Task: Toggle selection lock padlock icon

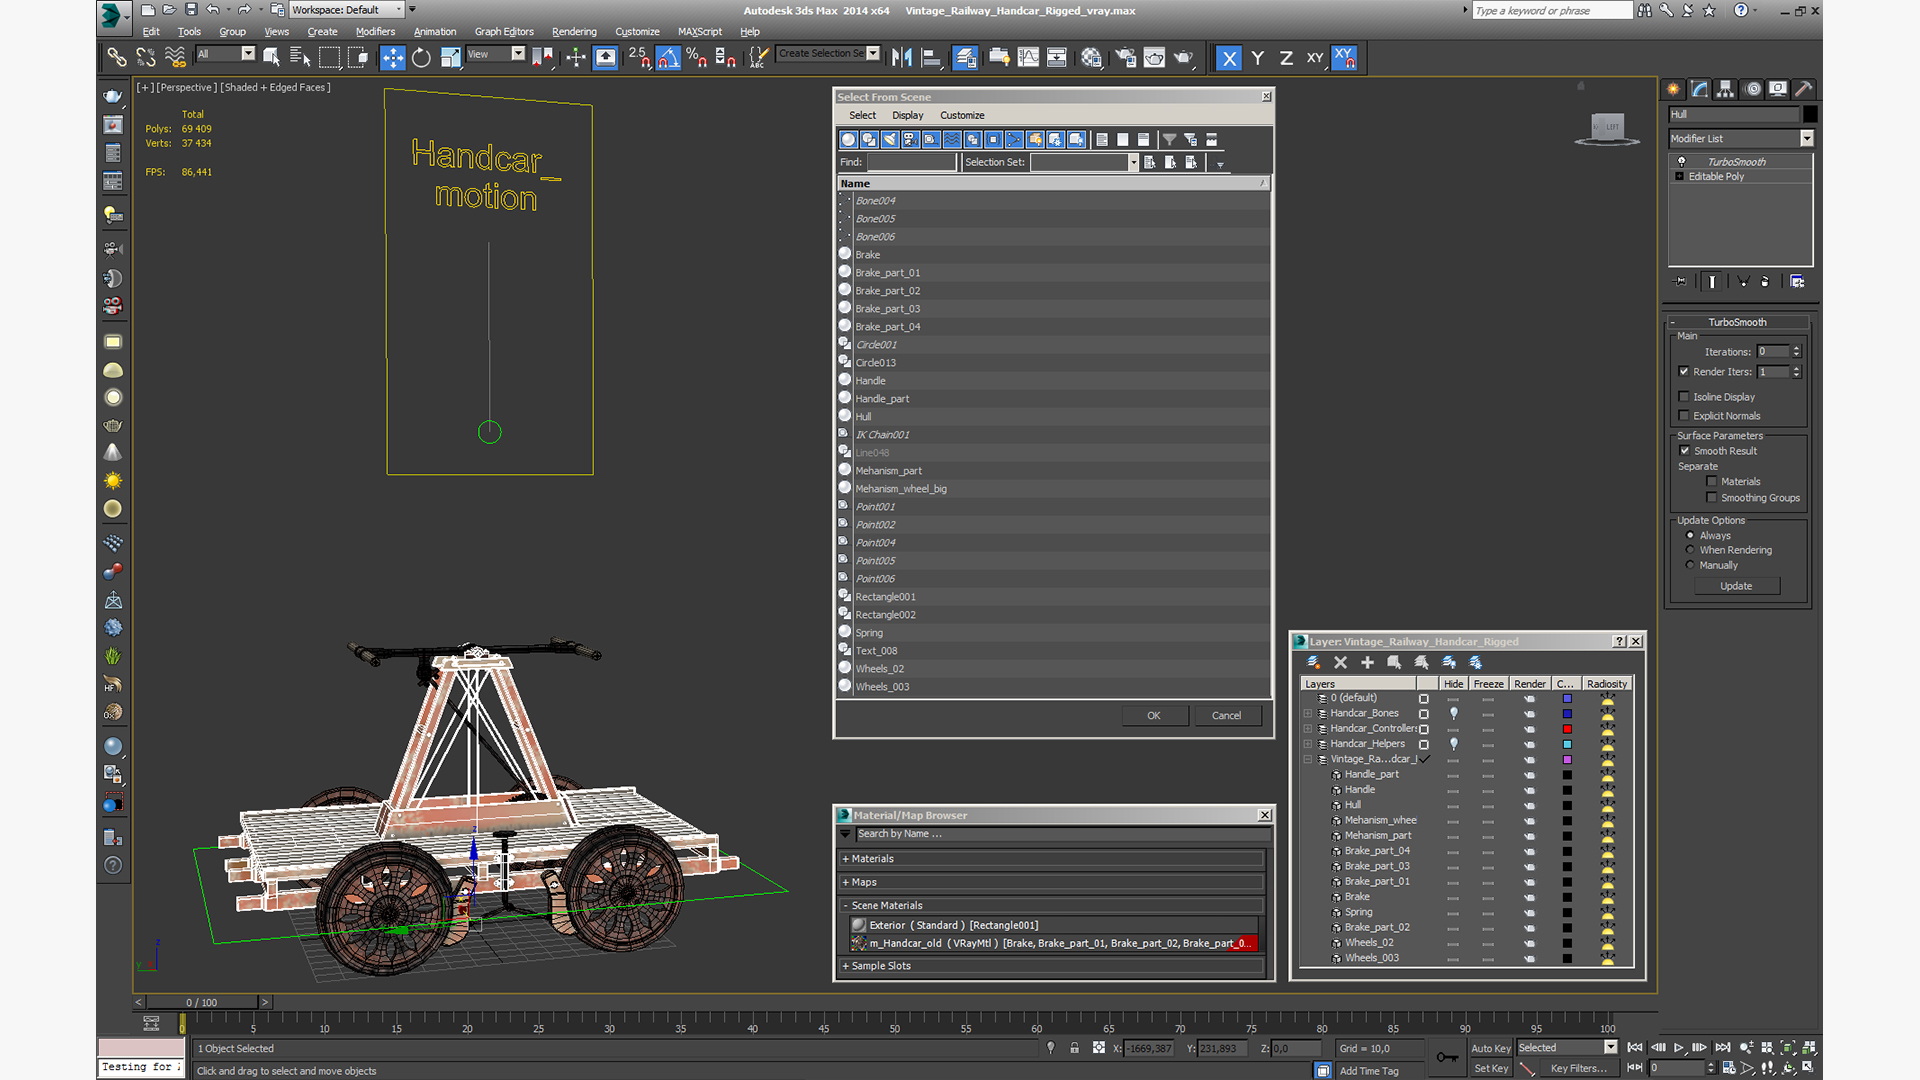Action: 1074,1048
